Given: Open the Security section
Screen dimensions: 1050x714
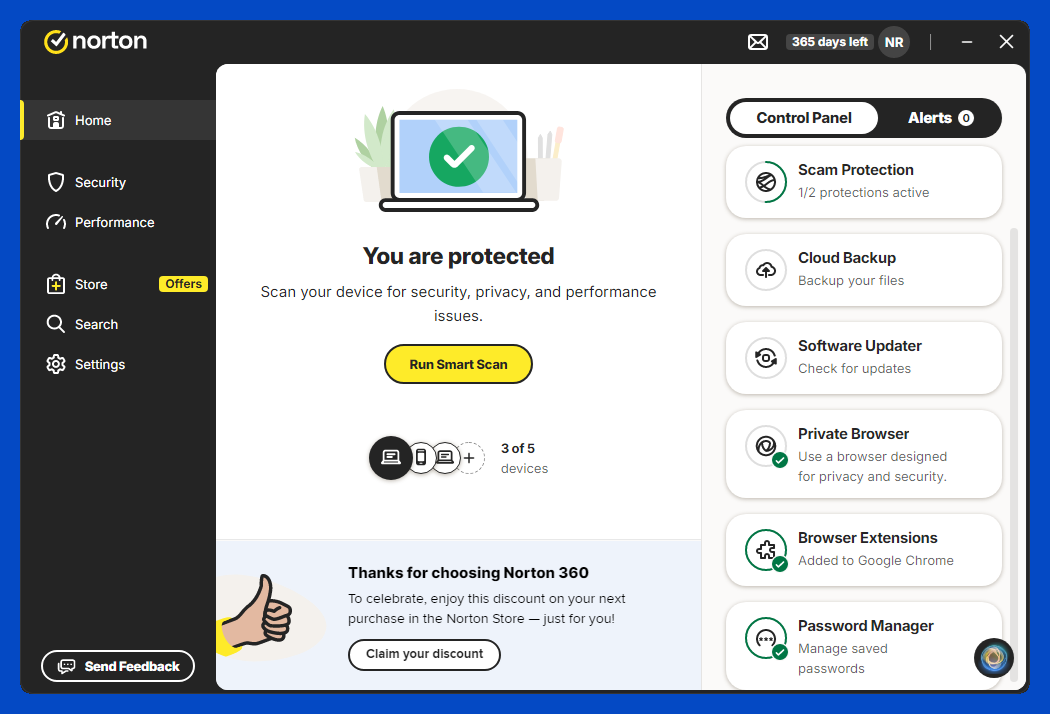Looking at the screenshot, I should point(119,182).
